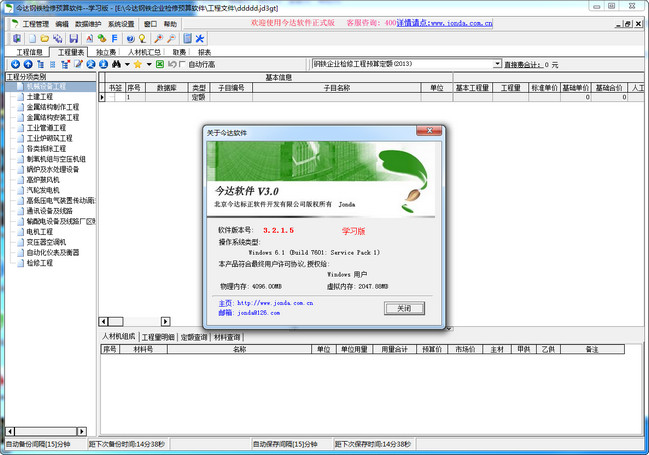This screenshot has height=455, width=649.
Task: Select 工业管道工程 tree item
Action: [x=46, y=128]
